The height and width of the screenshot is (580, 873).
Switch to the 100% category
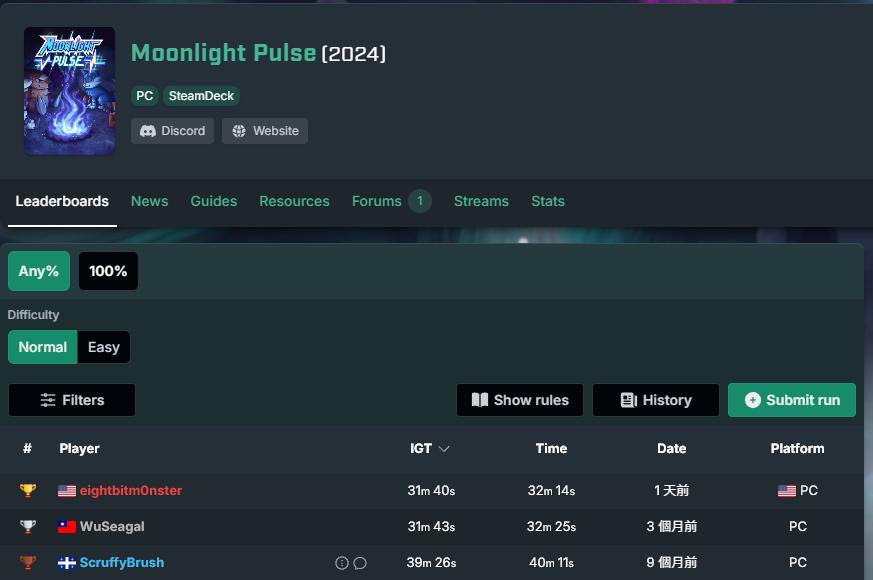108,271
